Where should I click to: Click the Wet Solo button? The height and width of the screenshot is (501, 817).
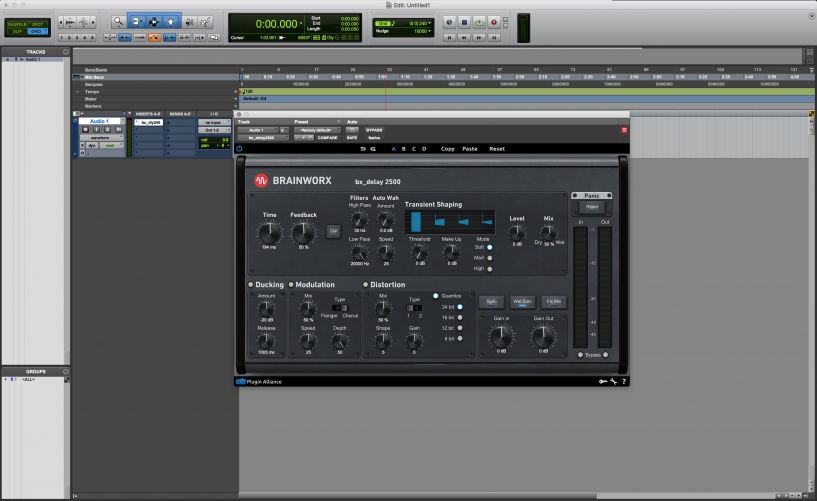coord(522,302)
